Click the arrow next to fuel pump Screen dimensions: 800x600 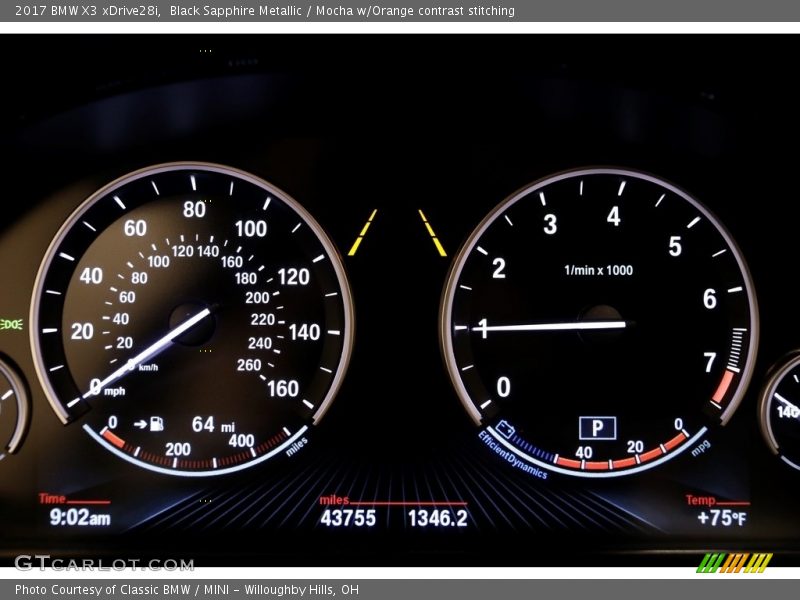(140, 423)
